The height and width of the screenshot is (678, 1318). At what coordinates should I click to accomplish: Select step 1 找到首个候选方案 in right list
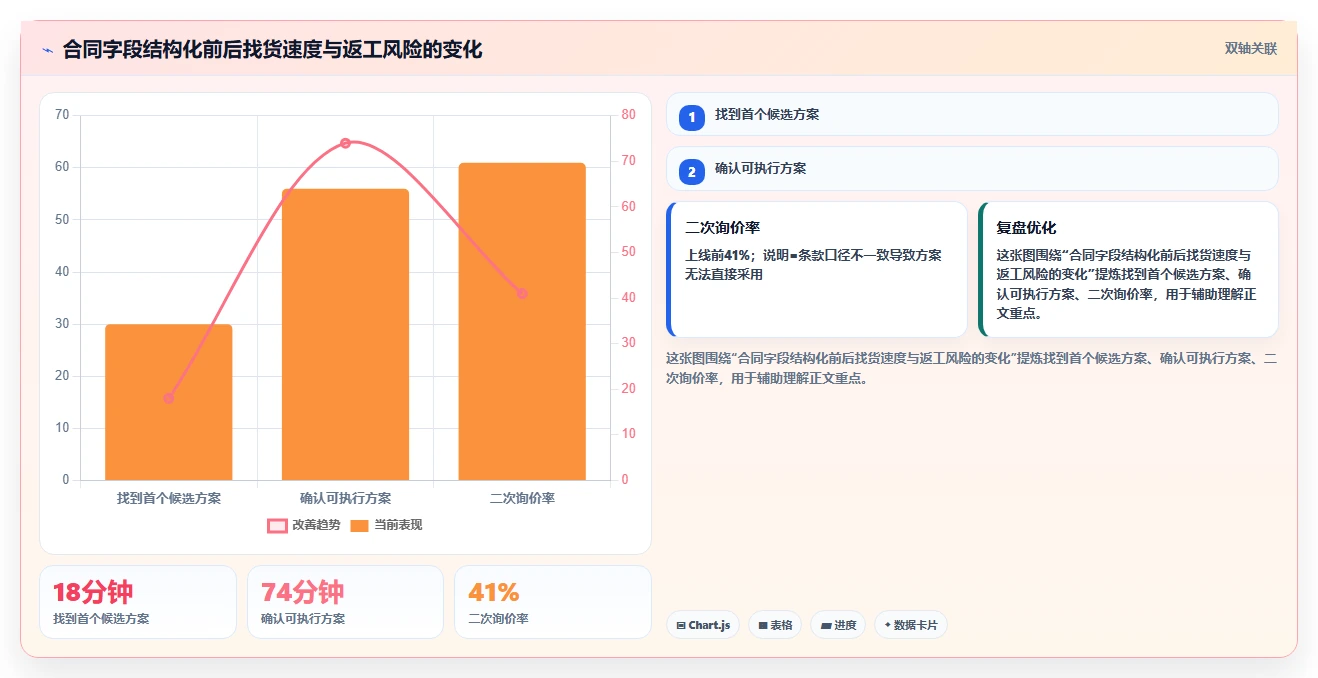pos(972,114)
